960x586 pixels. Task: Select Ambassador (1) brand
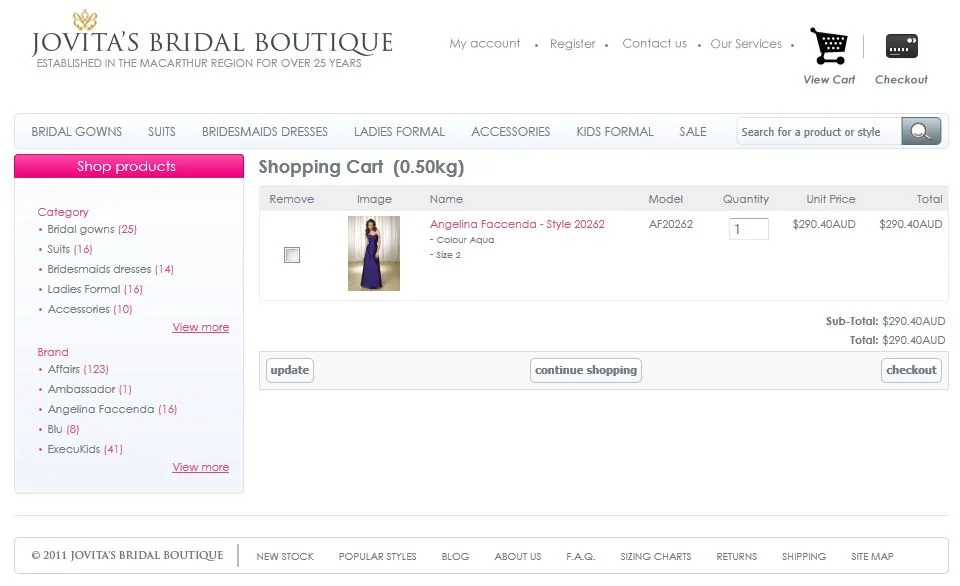[x=90, y=389]
